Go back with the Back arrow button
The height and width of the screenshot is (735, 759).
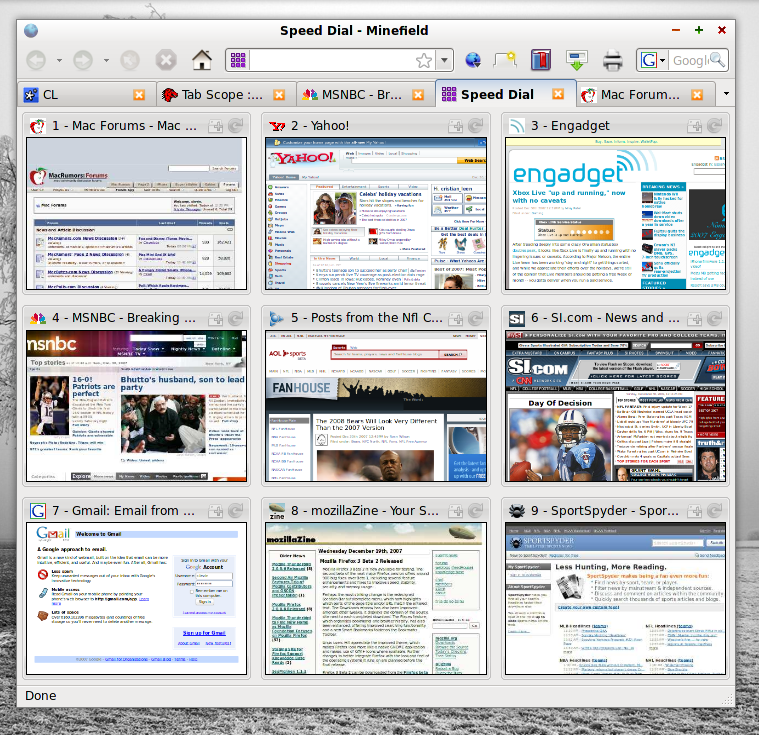tap(36, 61)
